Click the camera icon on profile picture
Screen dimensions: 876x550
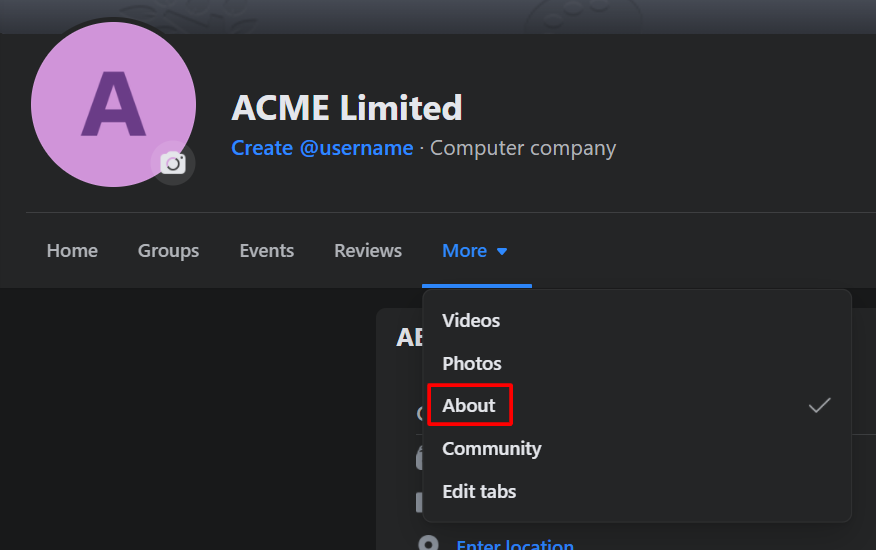pos(173,163)
